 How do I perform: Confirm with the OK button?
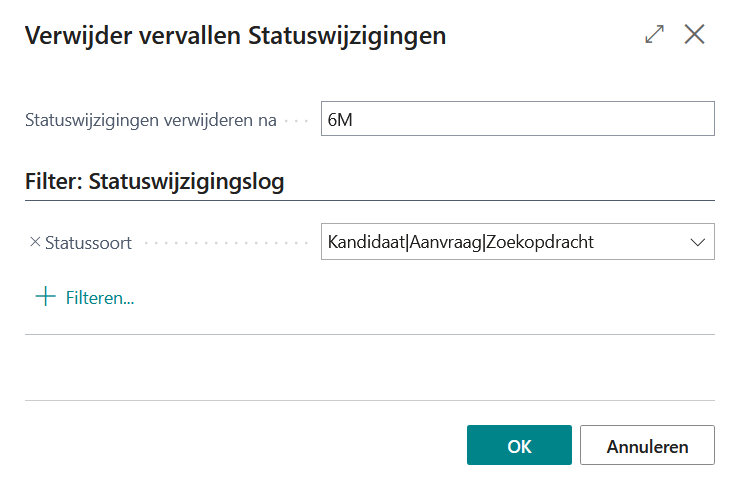[519, 446]
